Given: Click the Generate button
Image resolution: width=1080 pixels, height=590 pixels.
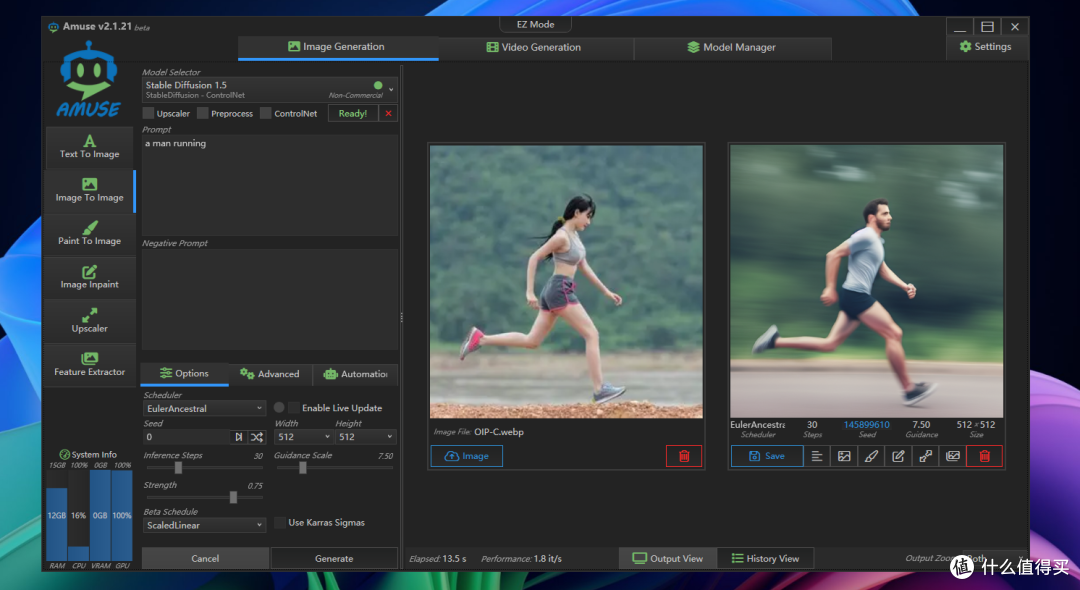Looking at the screenshot, I should (x=334, y=558).
